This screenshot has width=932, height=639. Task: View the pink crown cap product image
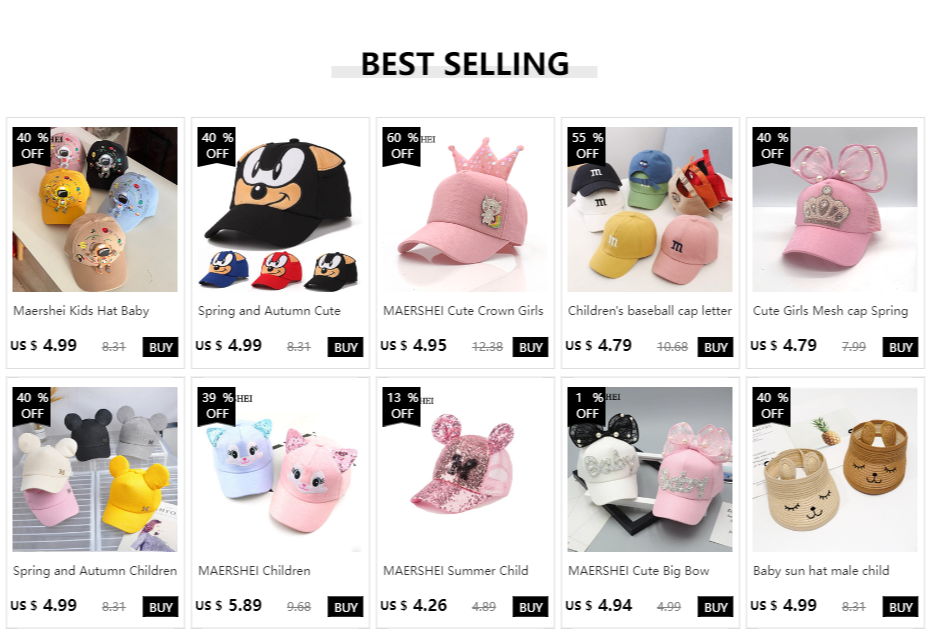[x=465, y=210]
